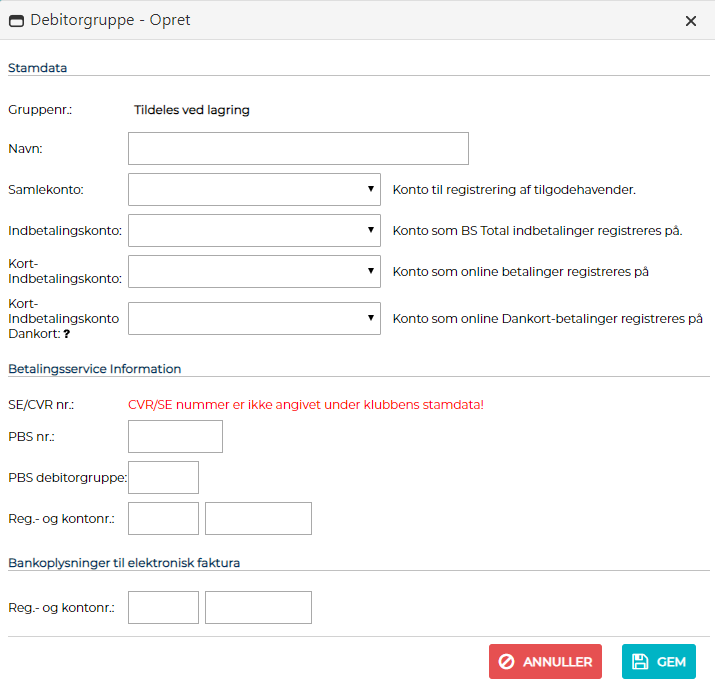Click the Reg. number field under Bankoplysninger

pyautogui.click(x=164, y=607)
